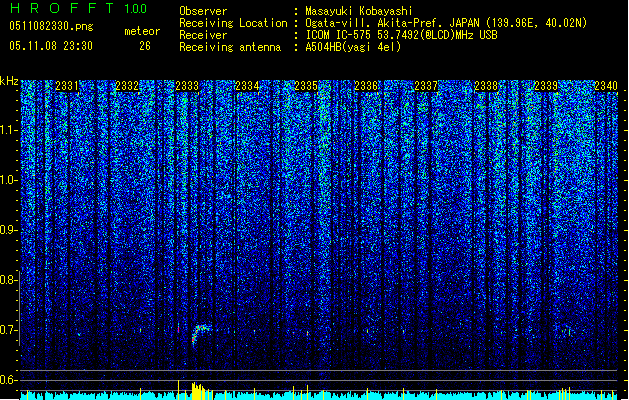The image size is (629, 400).
Task: Click observer name Masayuki Kobayashi
Action: [x=359, y=11]
